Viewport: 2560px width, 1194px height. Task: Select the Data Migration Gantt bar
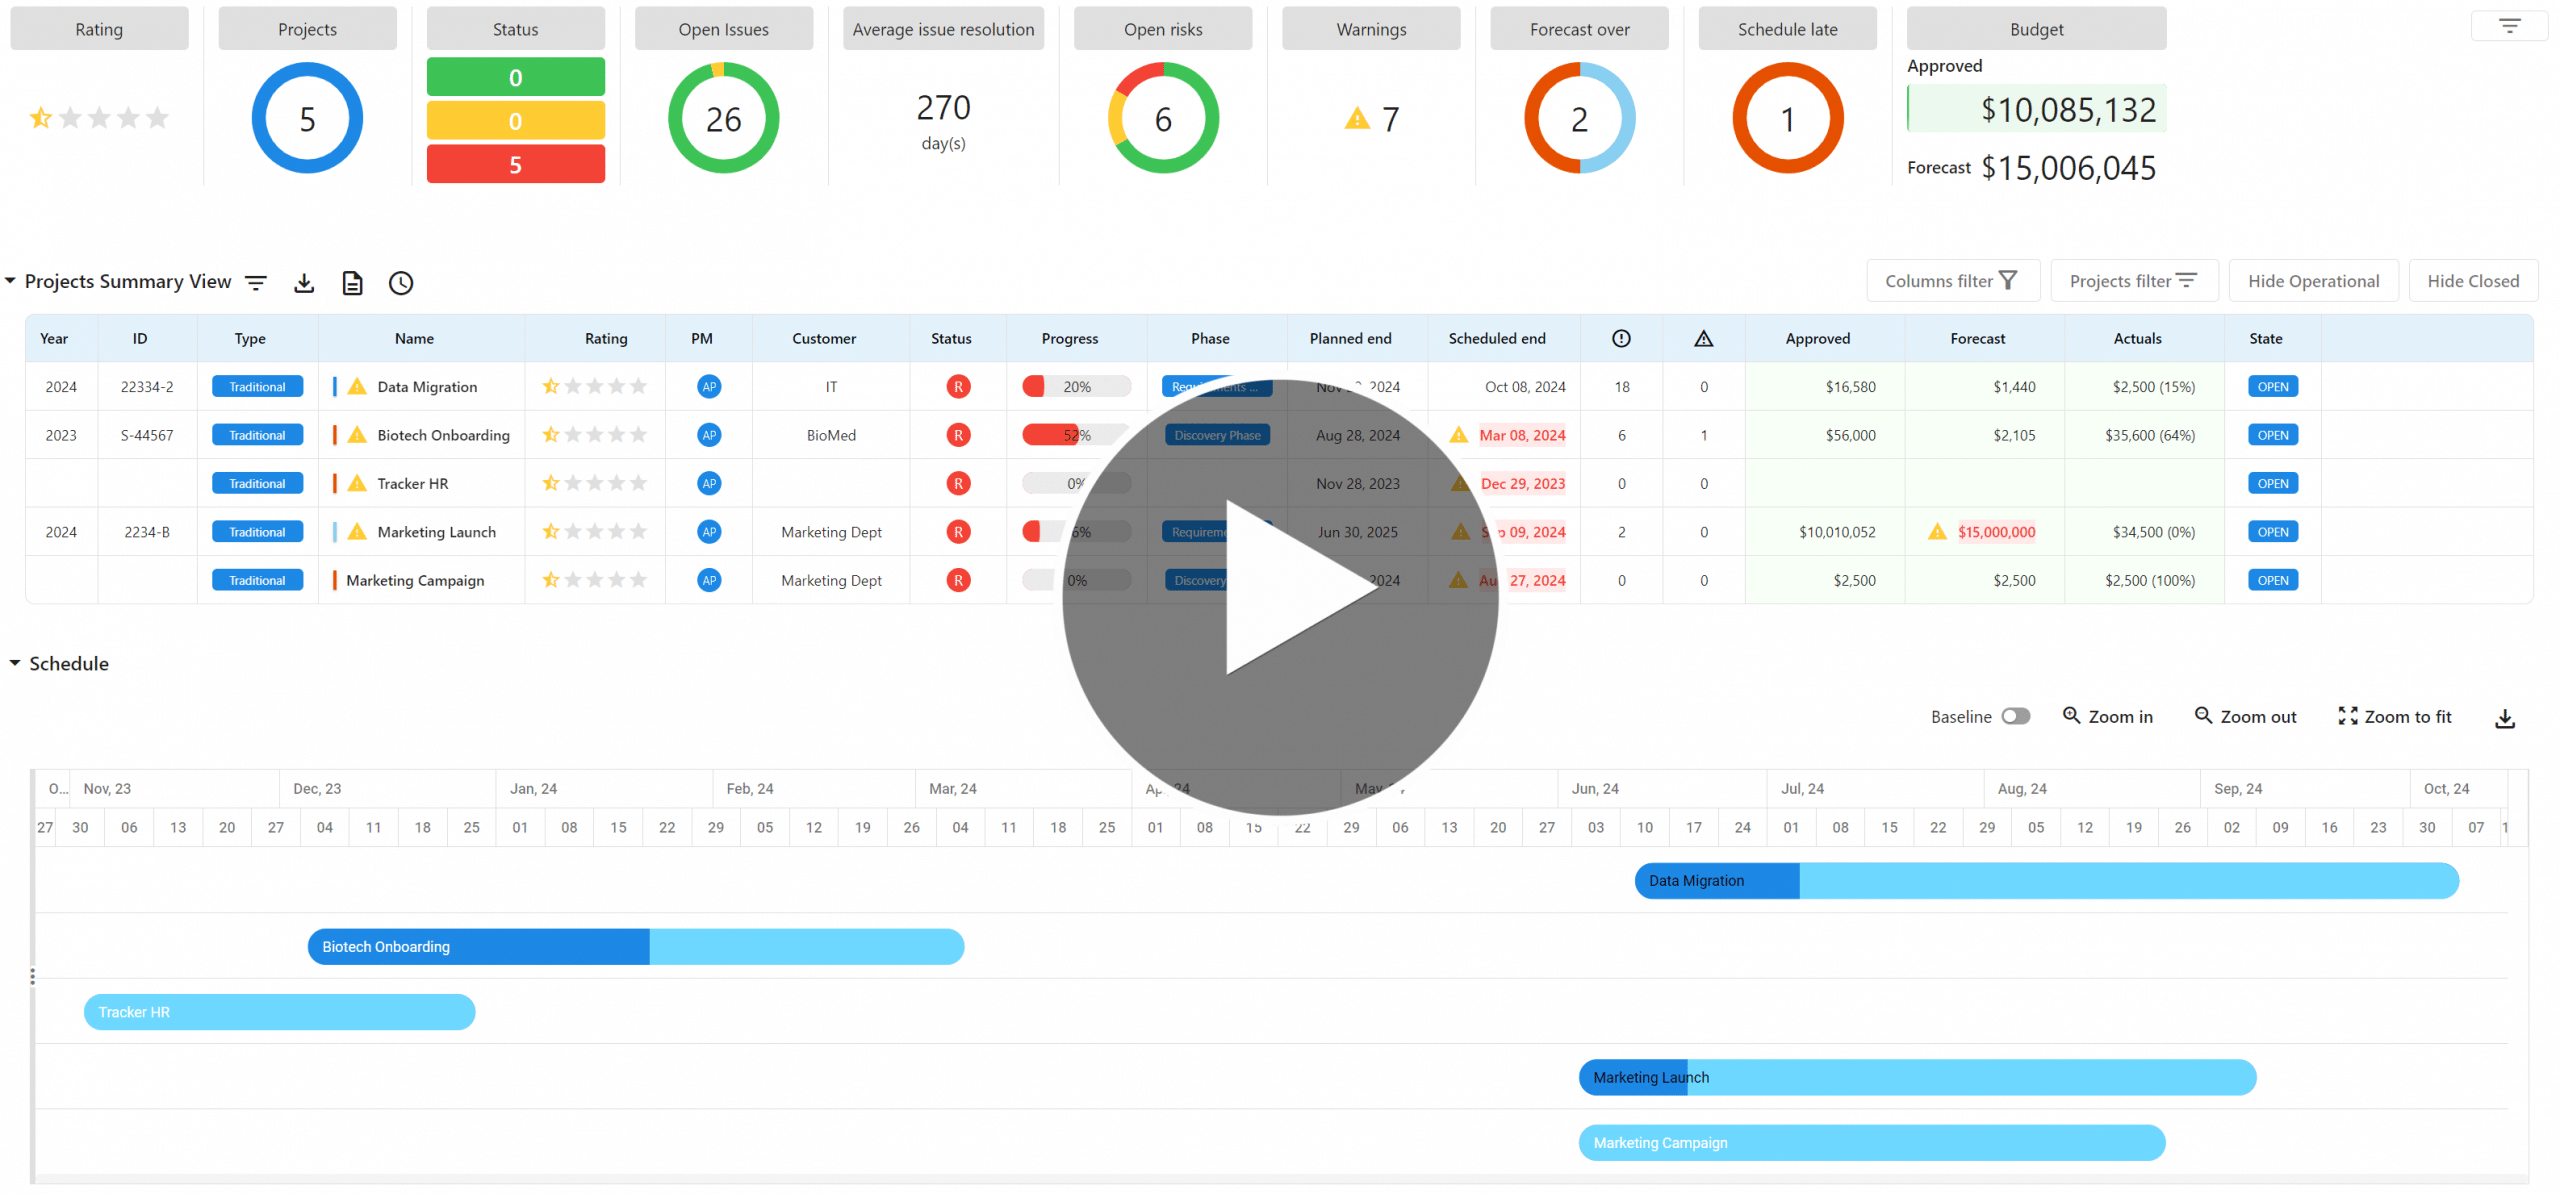point(2046,880)
